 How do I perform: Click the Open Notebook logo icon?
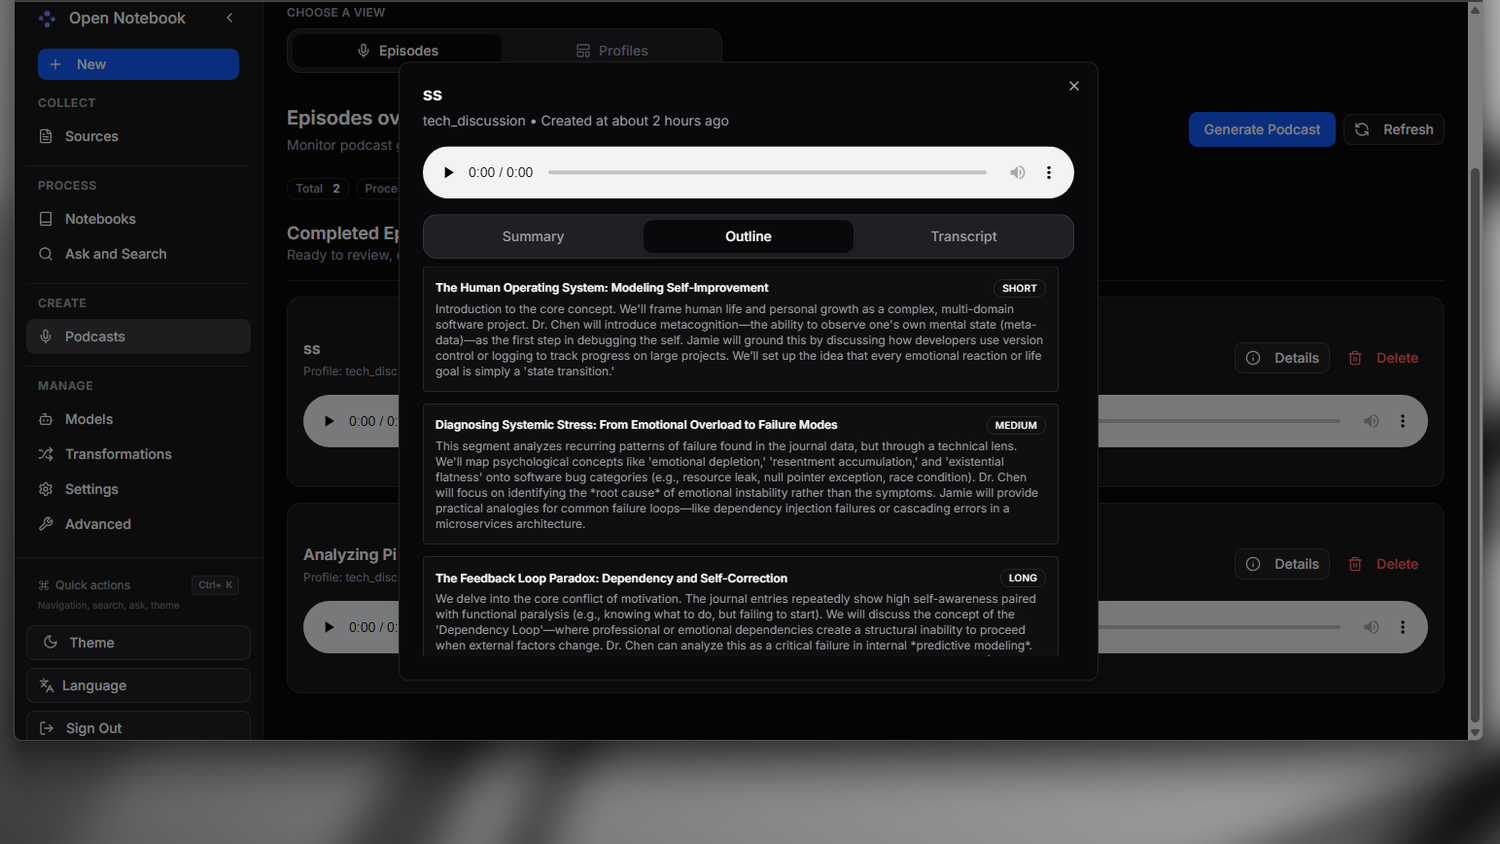[47, 18]
